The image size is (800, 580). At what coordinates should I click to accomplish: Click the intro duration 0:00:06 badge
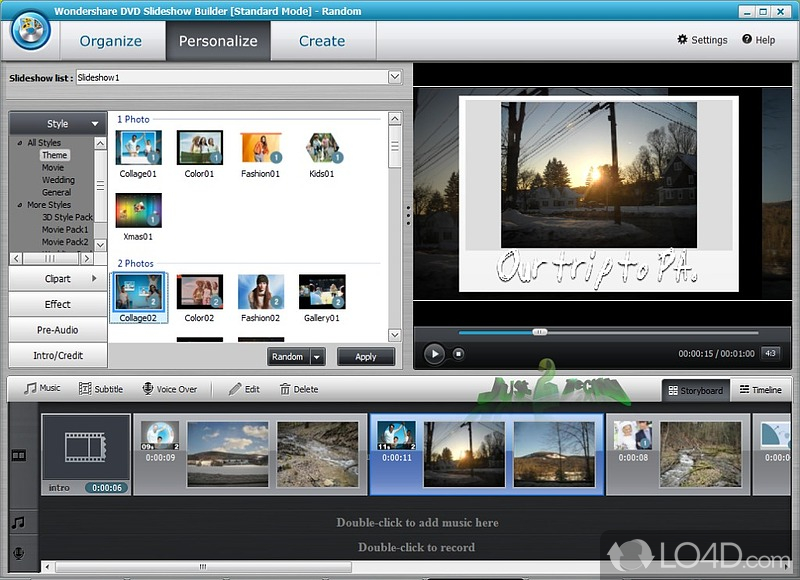pyautogui.click(x=107, y=488)
